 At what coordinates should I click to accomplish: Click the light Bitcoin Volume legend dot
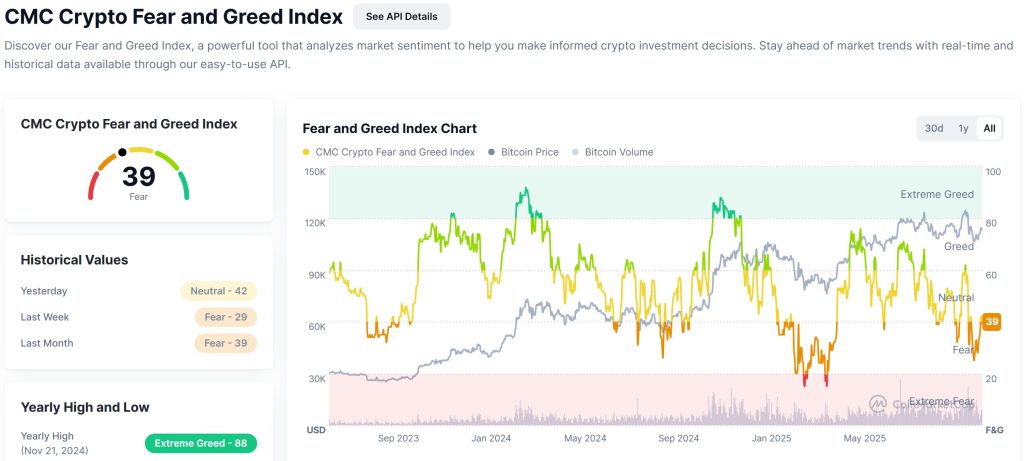coord(575,153)
